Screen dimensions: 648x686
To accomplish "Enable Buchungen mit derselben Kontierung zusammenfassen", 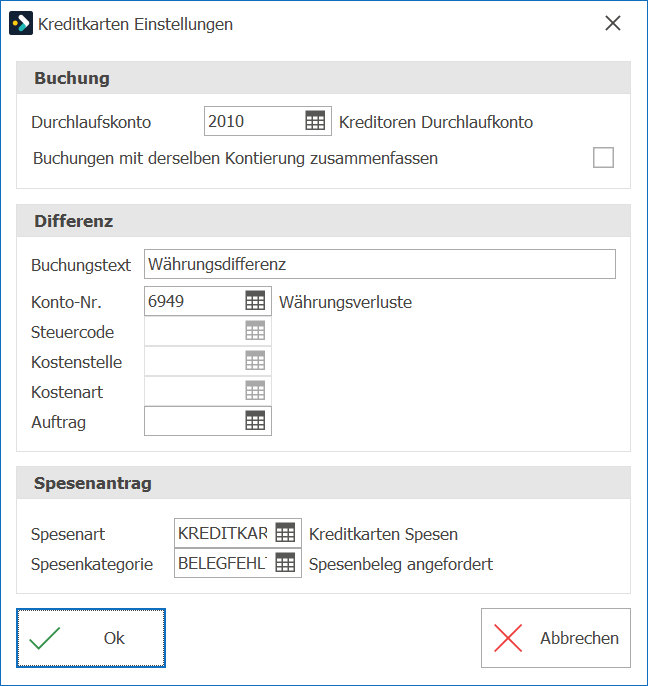I will [603, 158].
